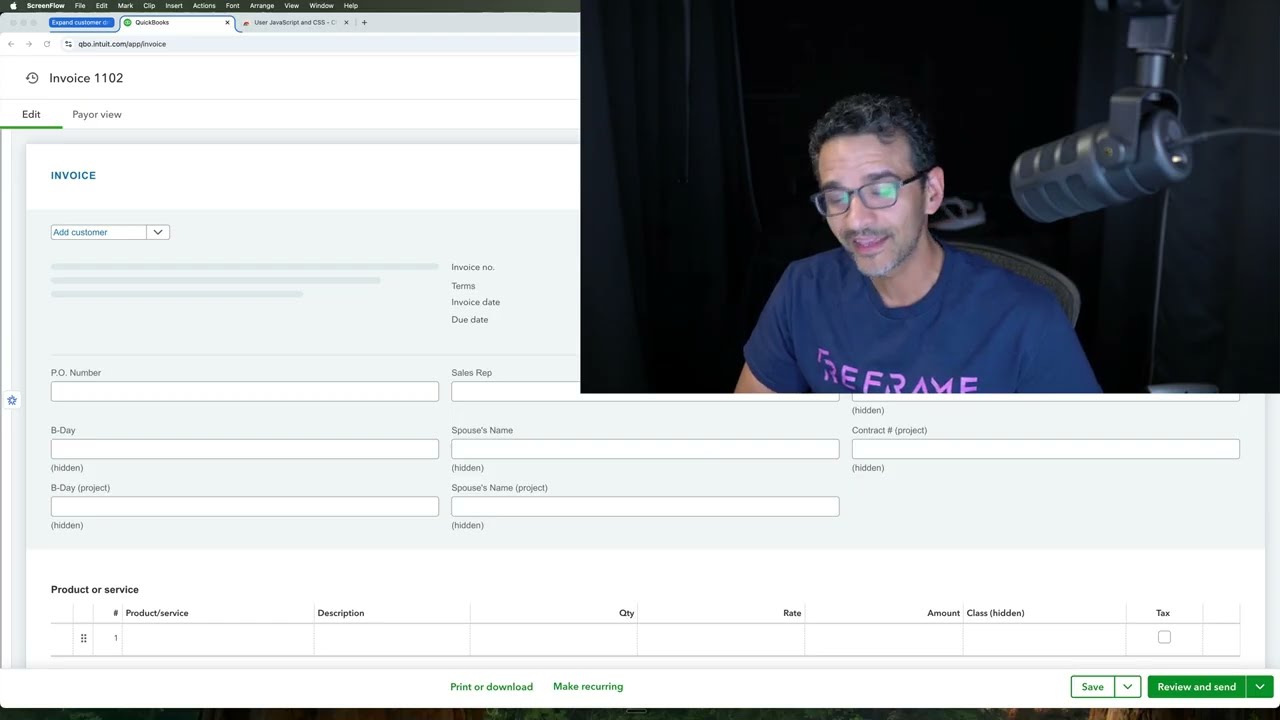
Task: Tick the Tax checkbox on line 1
Action: [1164, 637]
